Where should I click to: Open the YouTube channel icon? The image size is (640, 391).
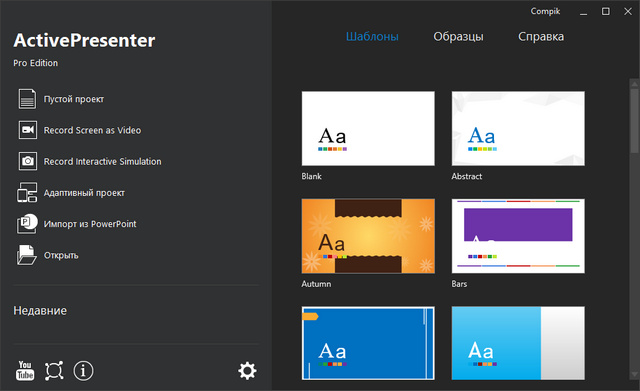tap(25, 371)
